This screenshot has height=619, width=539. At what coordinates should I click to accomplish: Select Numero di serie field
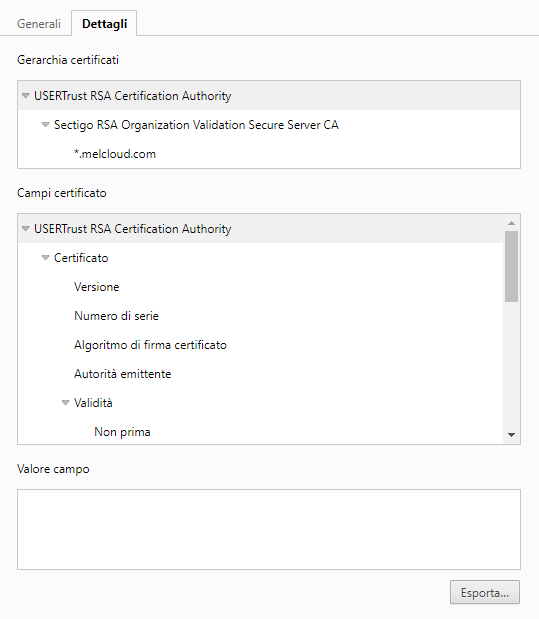tap(116, 316)
